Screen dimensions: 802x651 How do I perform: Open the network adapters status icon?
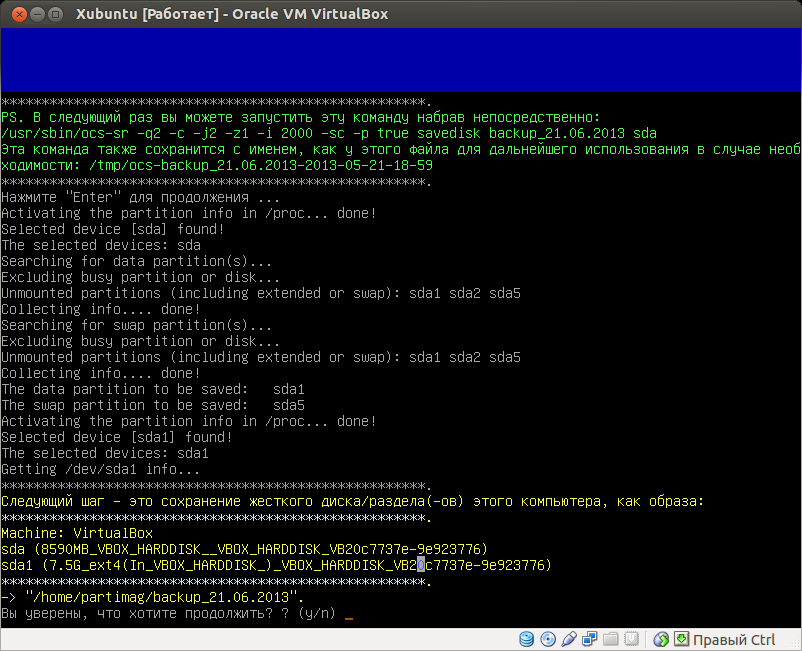590,639
